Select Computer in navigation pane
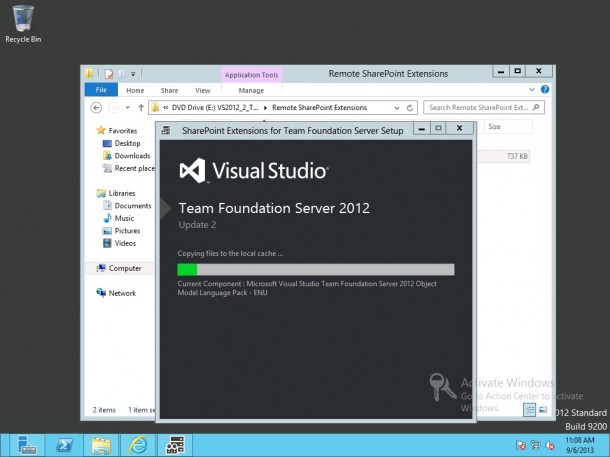This screenshot has width=610, height=457. (x=125, y=268)
